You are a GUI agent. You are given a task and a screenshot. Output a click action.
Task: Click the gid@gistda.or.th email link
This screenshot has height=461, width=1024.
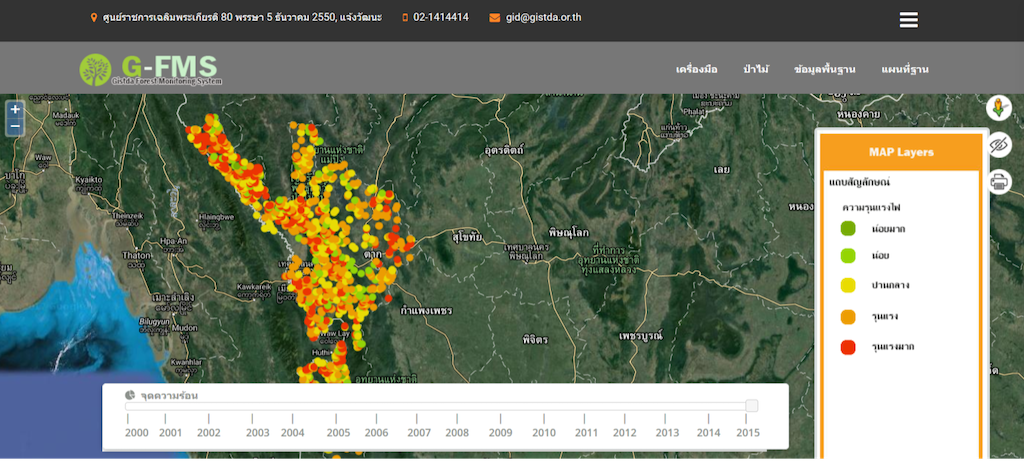tap(545, 18)
